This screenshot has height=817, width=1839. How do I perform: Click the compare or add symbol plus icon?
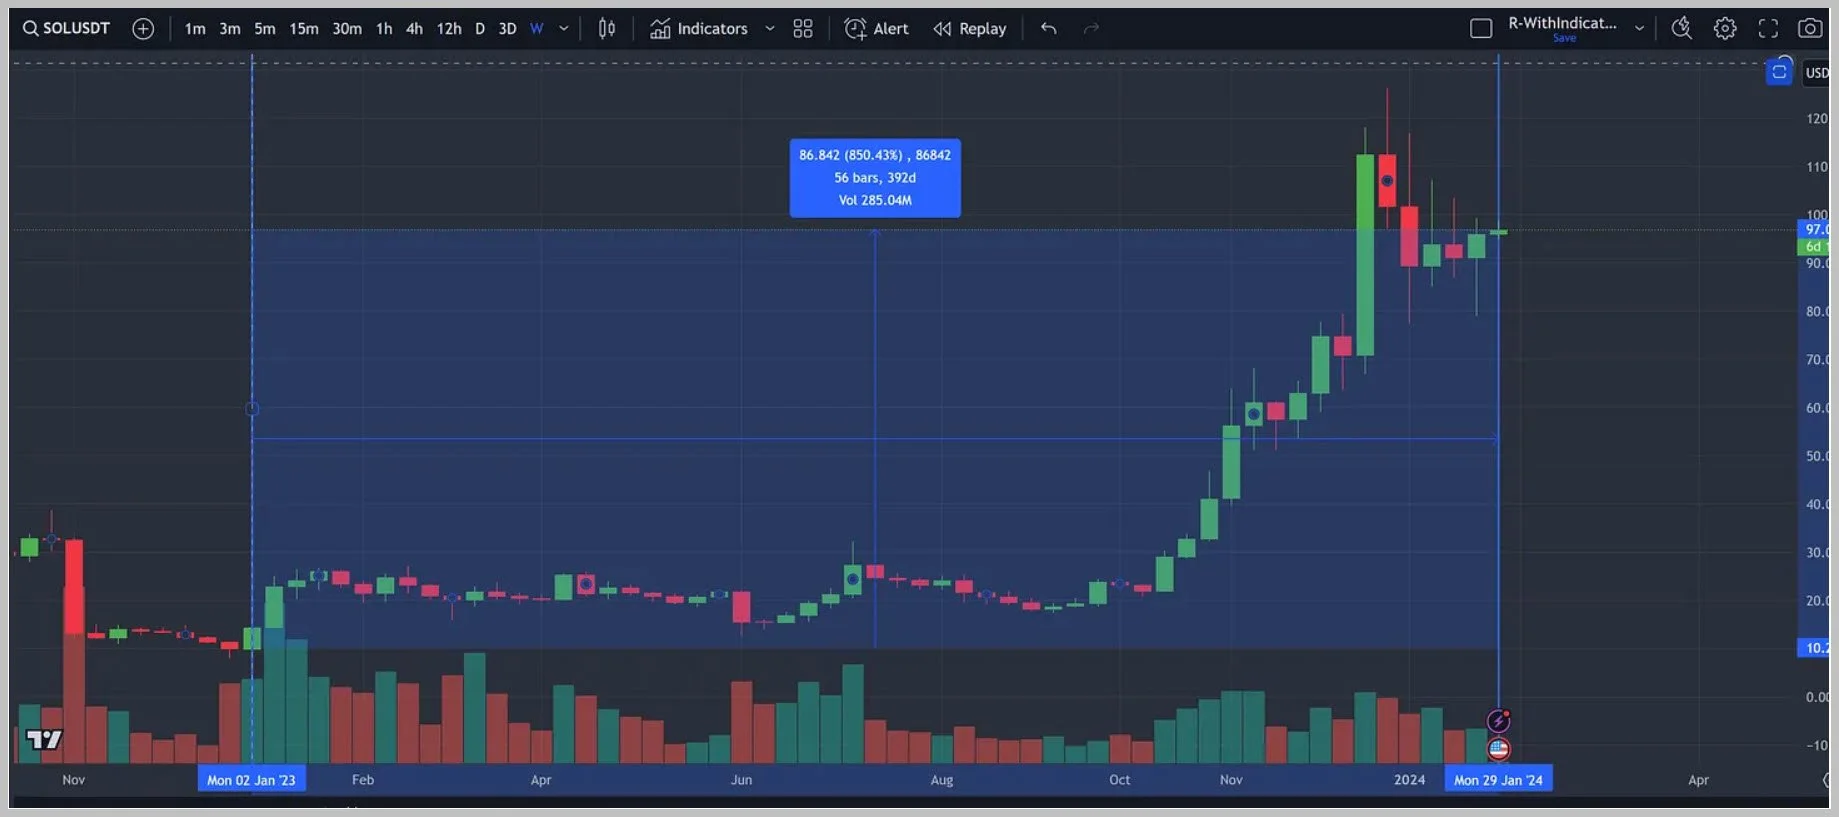[x=143, y=29]
